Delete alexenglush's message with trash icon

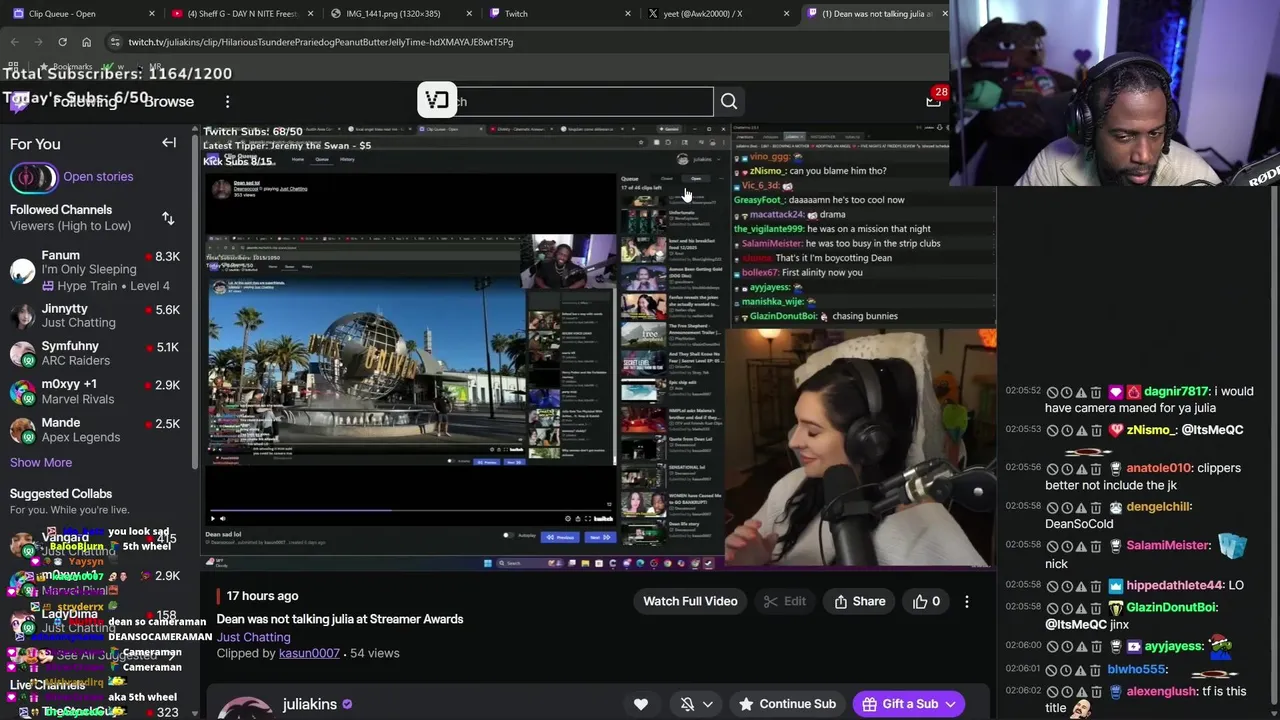pyautogui.click(x=1096, y=692)
